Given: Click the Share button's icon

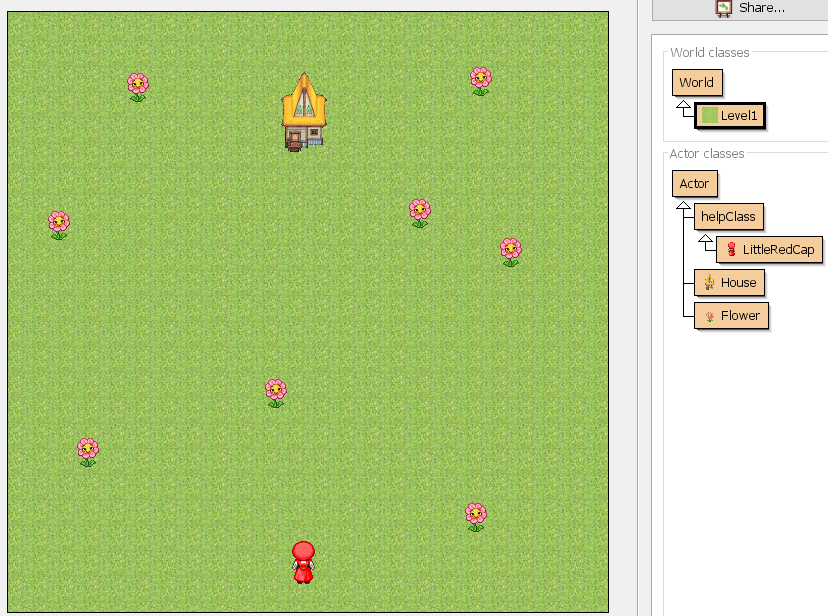Looking at the screenshot, I should tap(723, 8).
